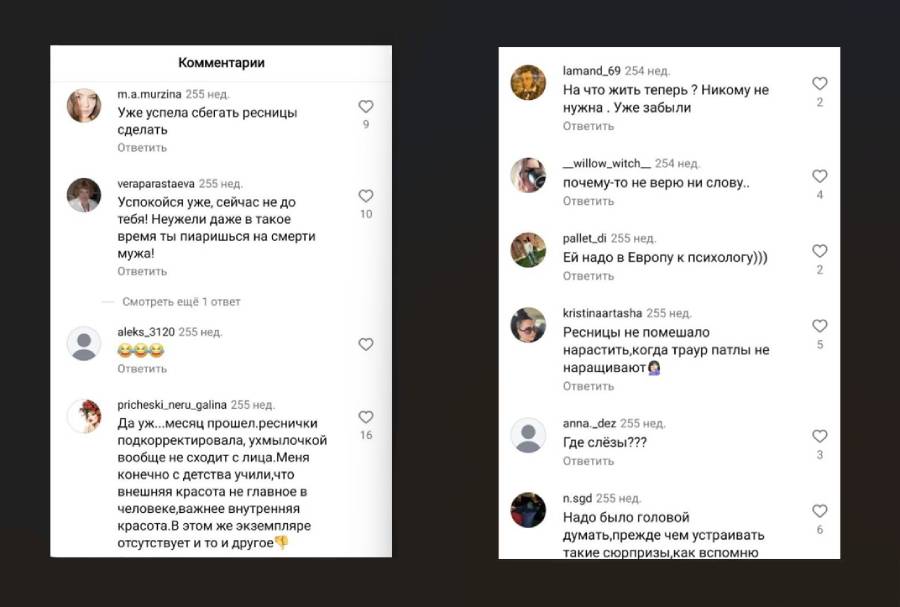Image resolution: width=900 pixels, height=607 pixels.
Task: Expand "Смотреть ещё 1 ответ" replies
Action: pos(181,301)
